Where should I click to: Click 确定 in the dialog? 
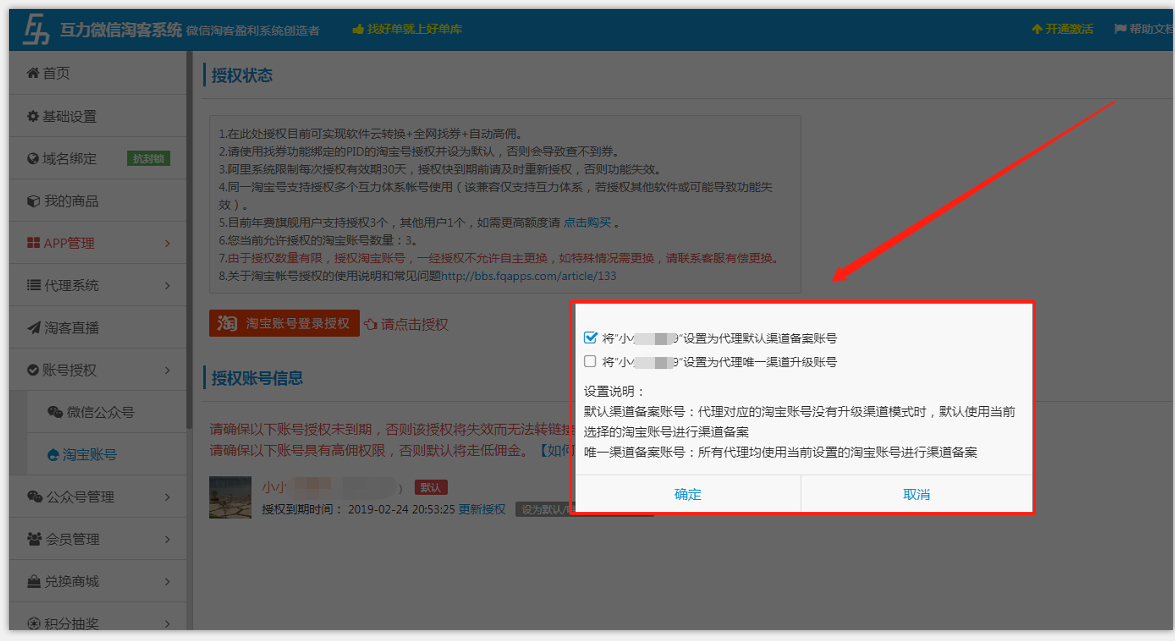688,494
